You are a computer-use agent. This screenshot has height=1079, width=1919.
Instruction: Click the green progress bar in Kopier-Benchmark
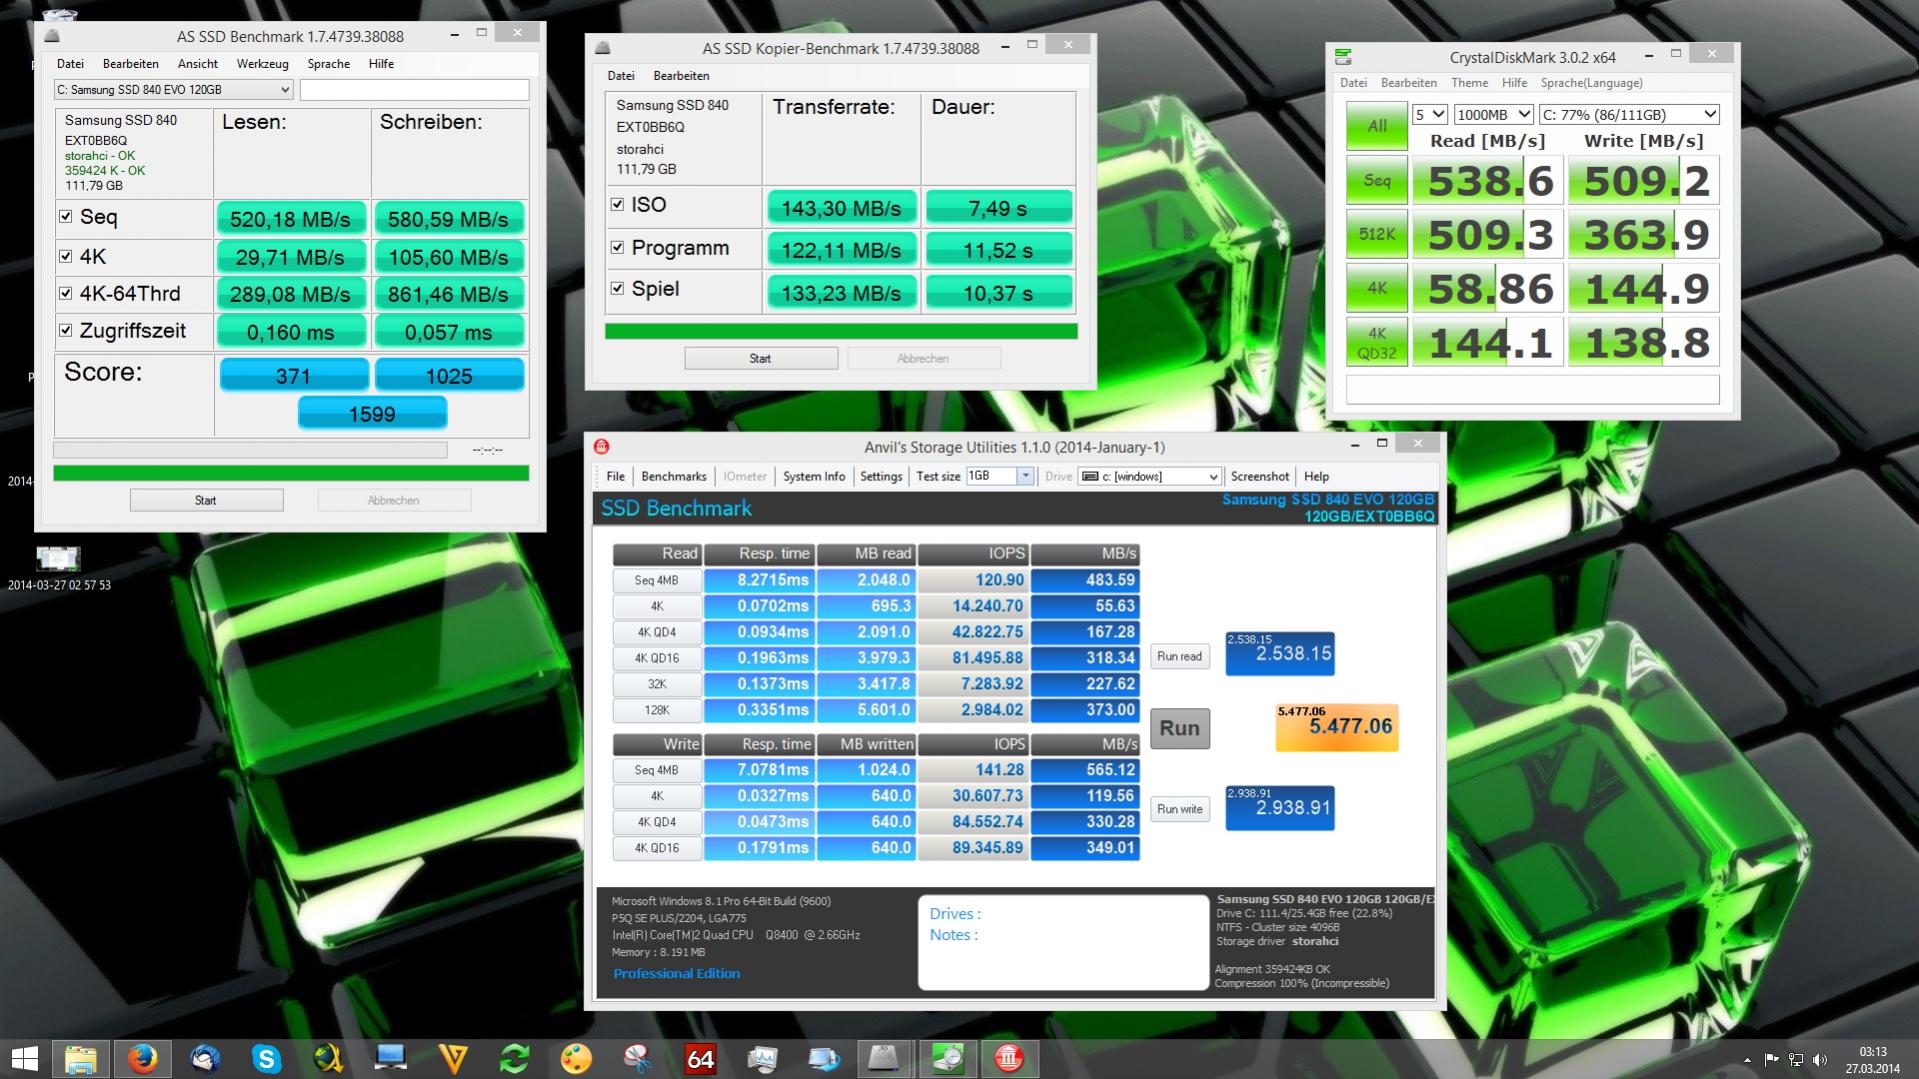click(x=841, y=331)
